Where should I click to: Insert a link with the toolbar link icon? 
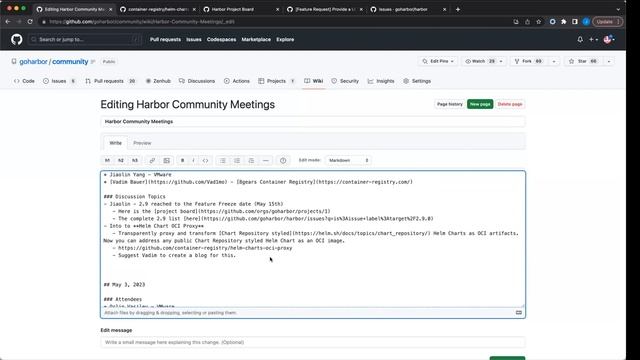(x=152, y=160)
